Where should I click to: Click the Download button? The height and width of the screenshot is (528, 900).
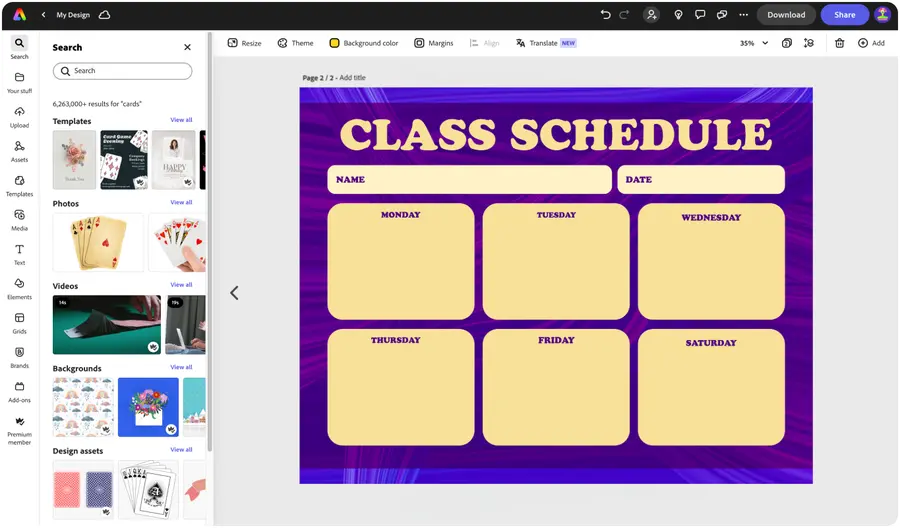(x=786, y=15)
